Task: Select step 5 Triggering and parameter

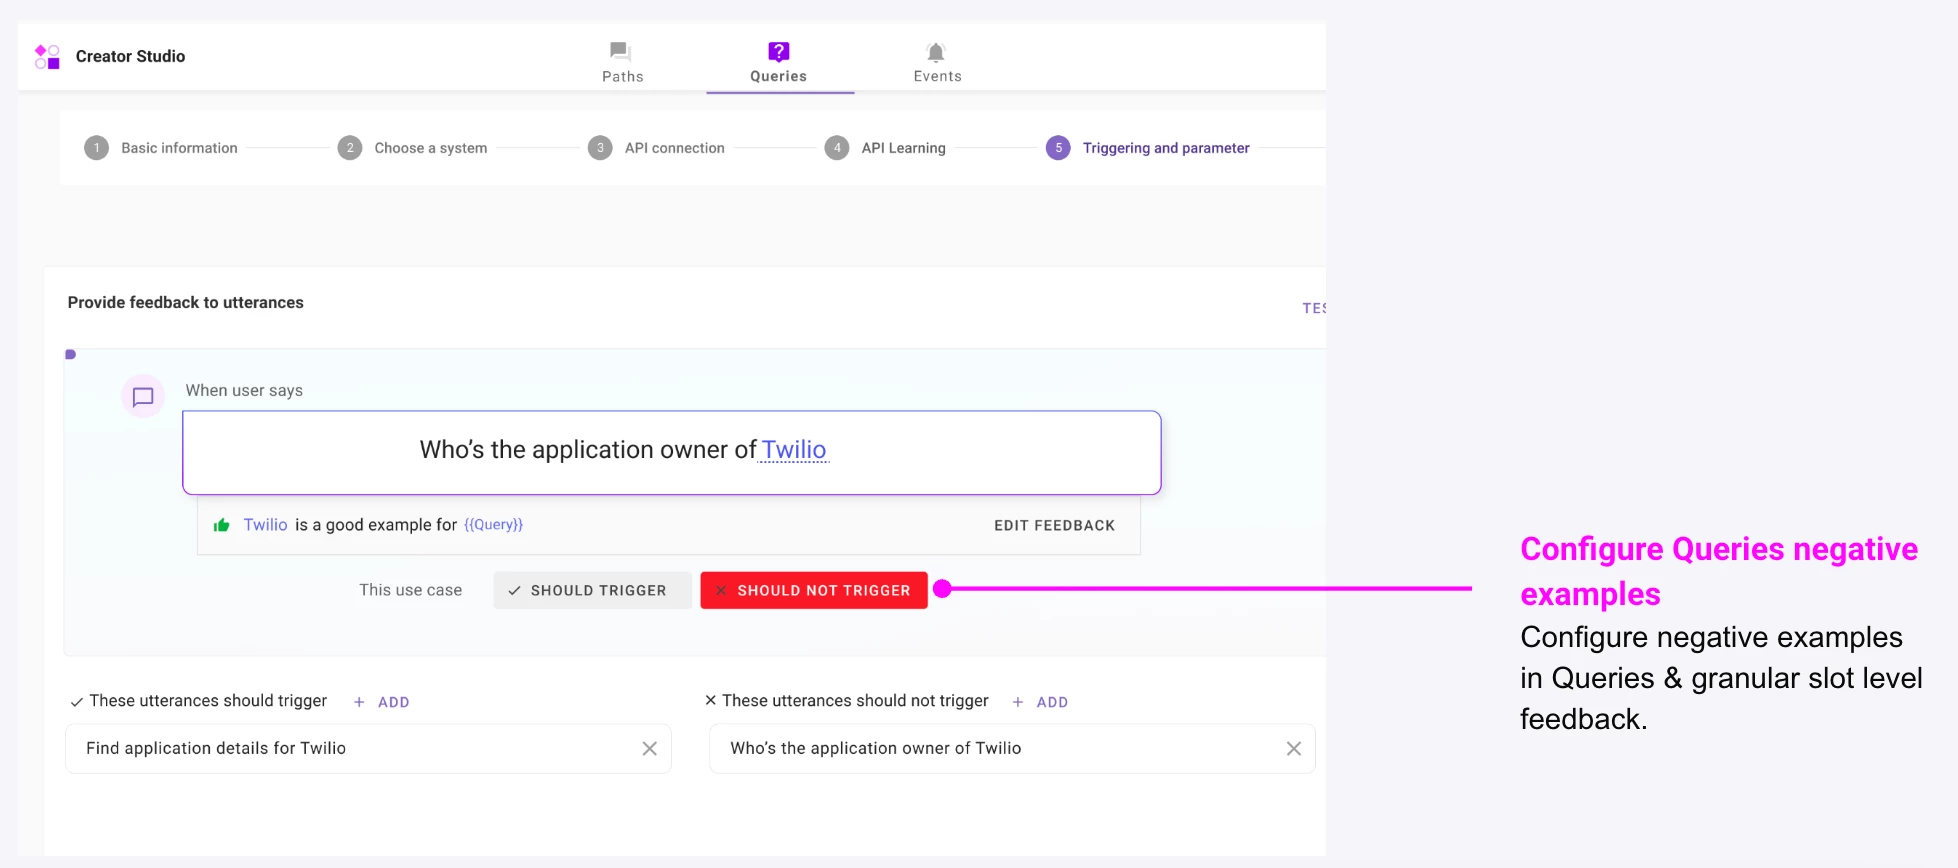Action: [1148, 148]
